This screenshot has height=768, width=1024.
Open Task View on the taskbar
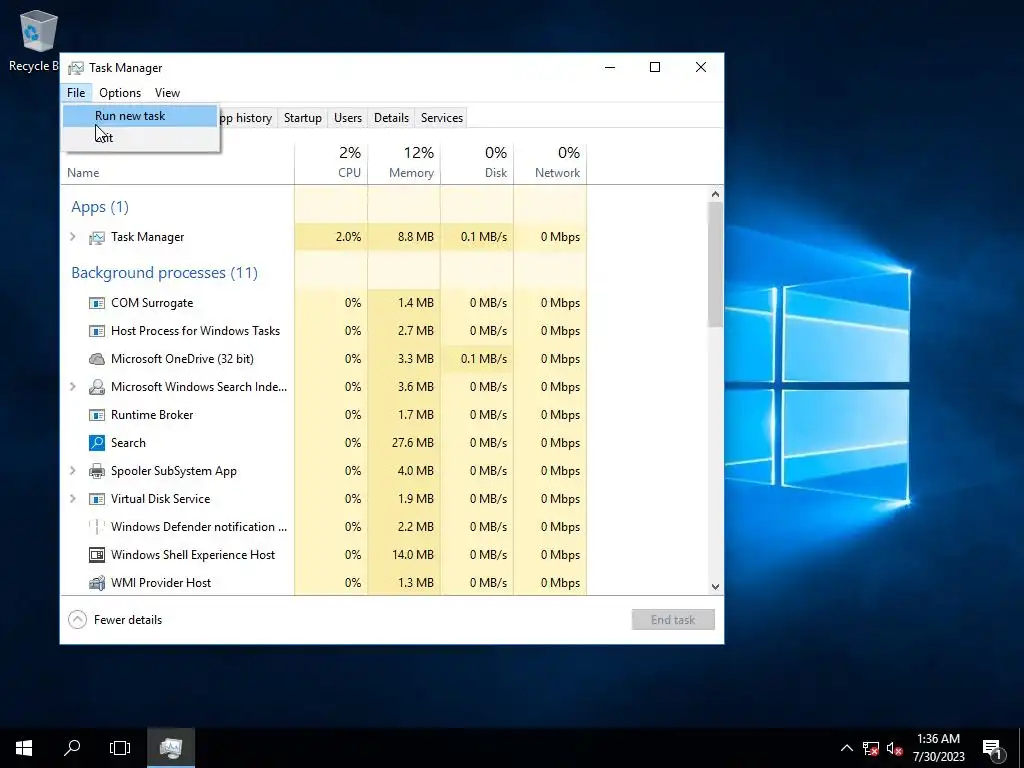click(120, 748)
